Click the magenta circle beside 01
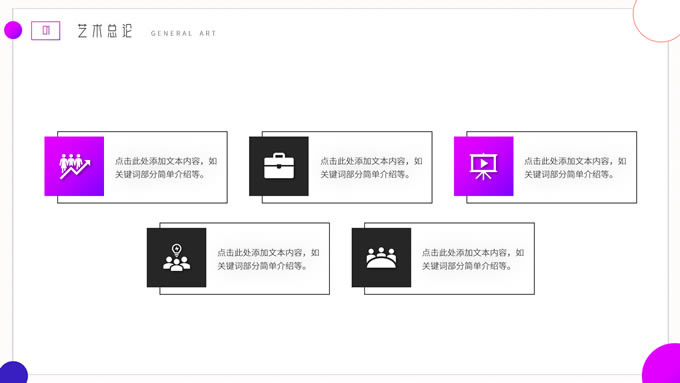This screenshot has width=680, height=383. point(13,30)
